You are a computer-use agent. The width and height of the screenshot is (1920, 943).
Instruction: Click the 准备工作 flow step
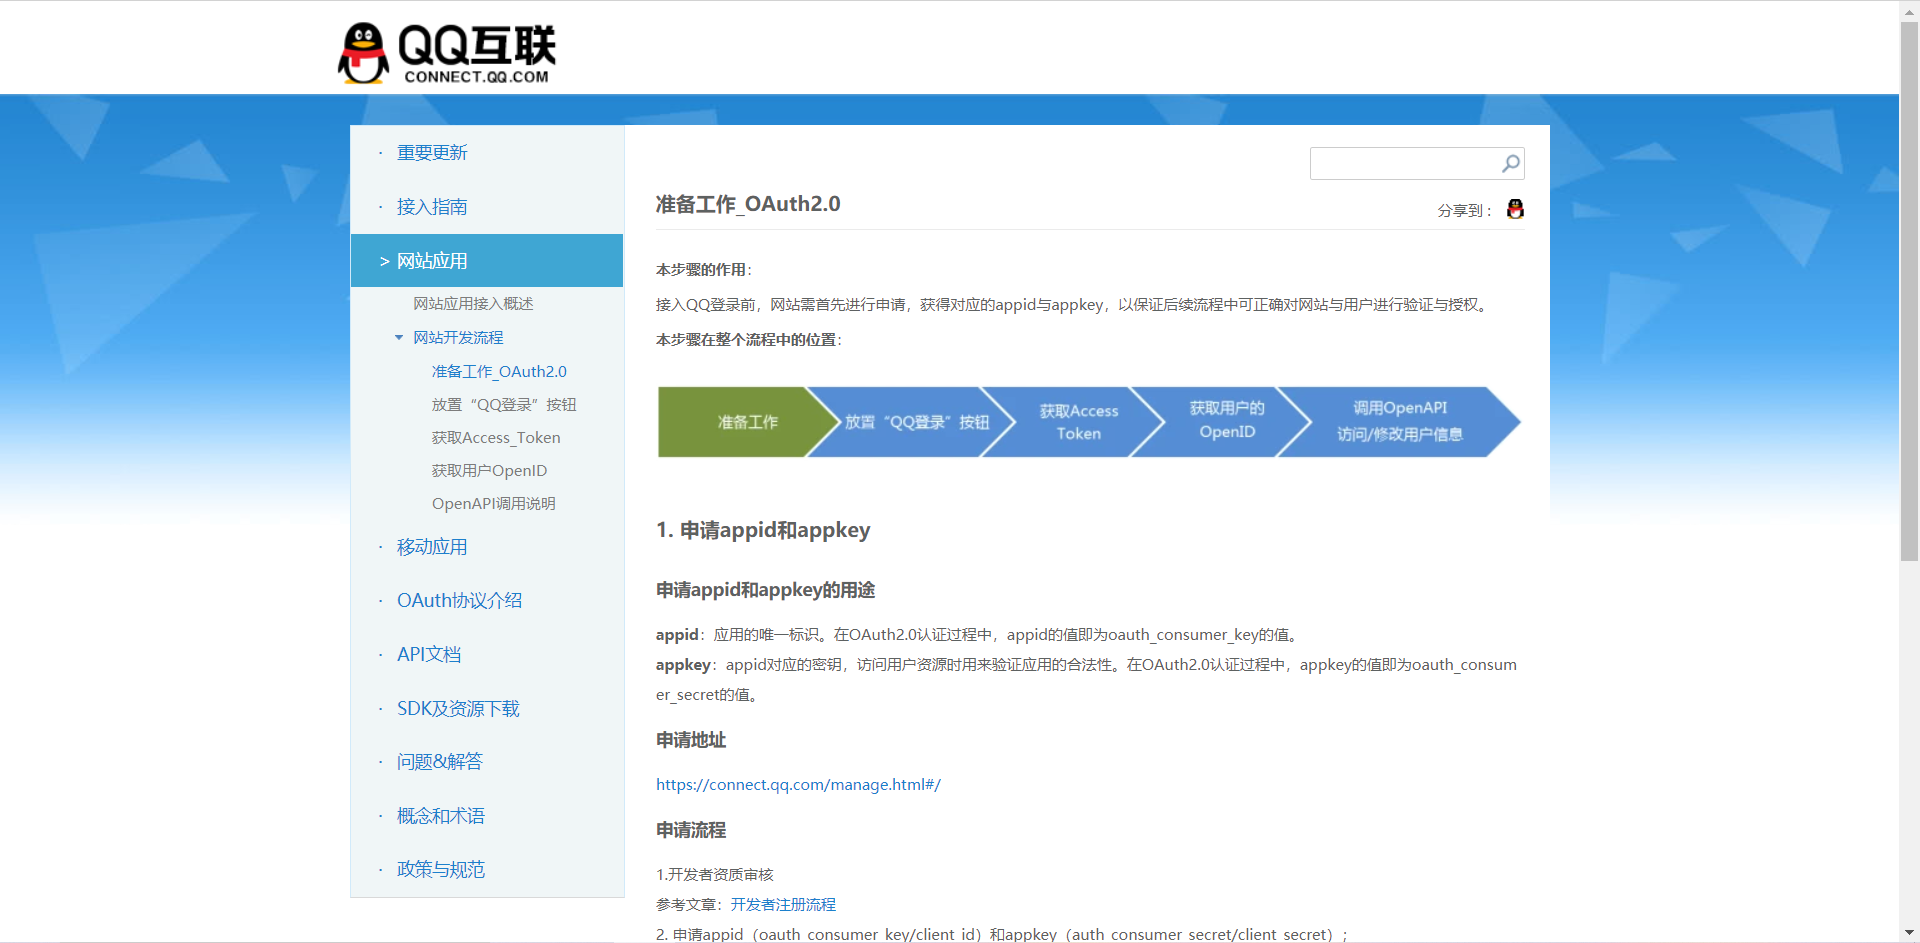tap(747, 422)
